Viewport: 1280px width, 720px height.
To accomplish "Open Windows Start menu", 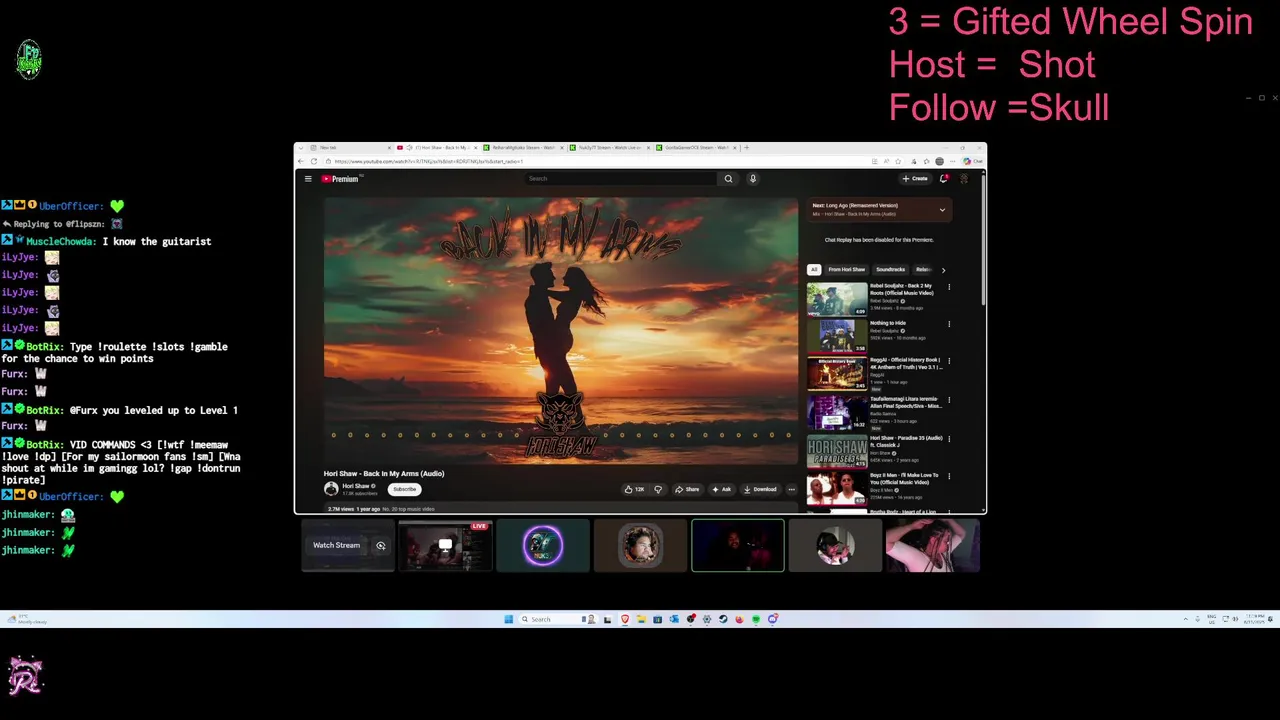I will tap(509, 619).
